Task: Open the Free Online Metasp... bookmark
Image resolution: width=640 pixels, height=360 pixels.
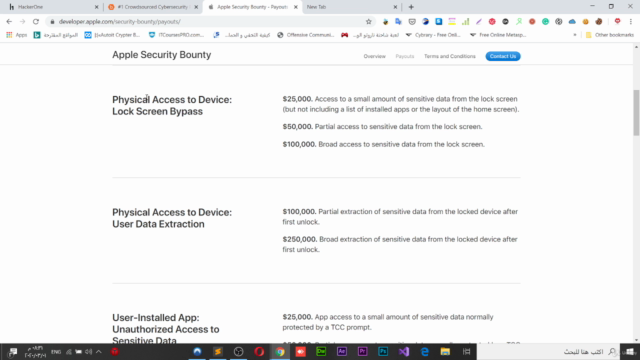Action: pyautogui.click(x=498, y=35)
